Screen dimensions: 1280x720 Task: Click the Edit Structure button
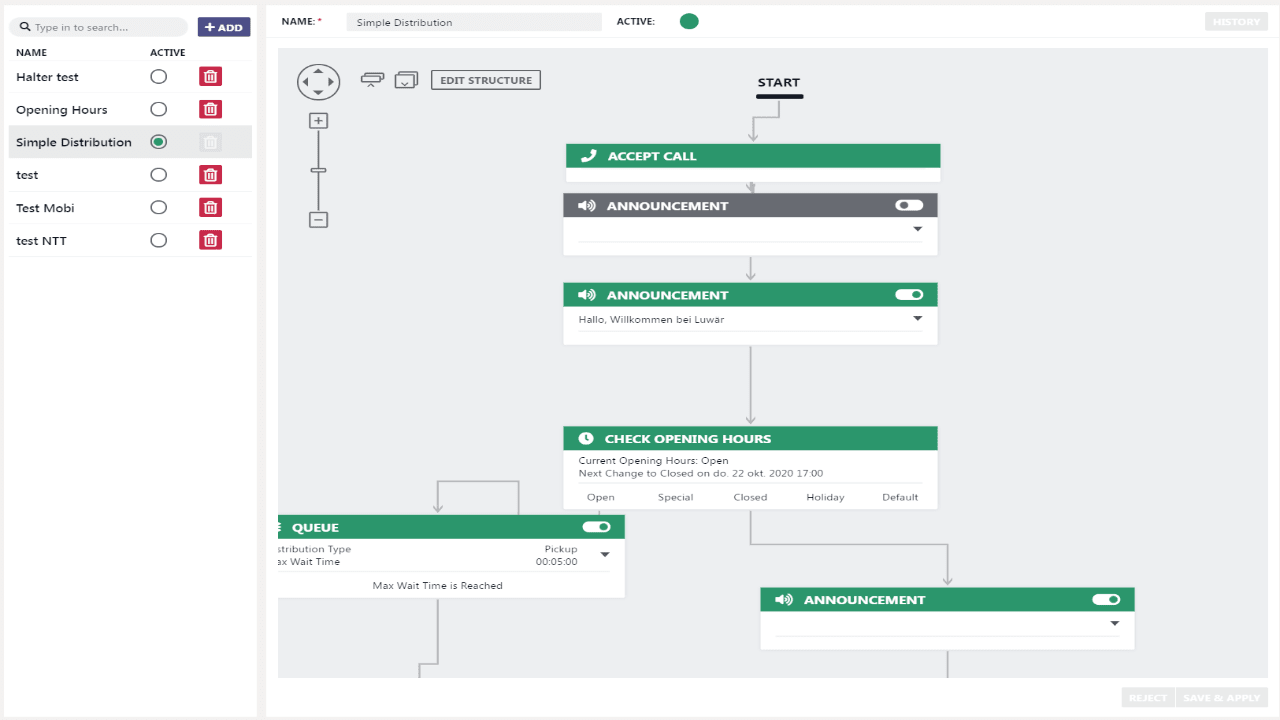[x=486, y=80]
